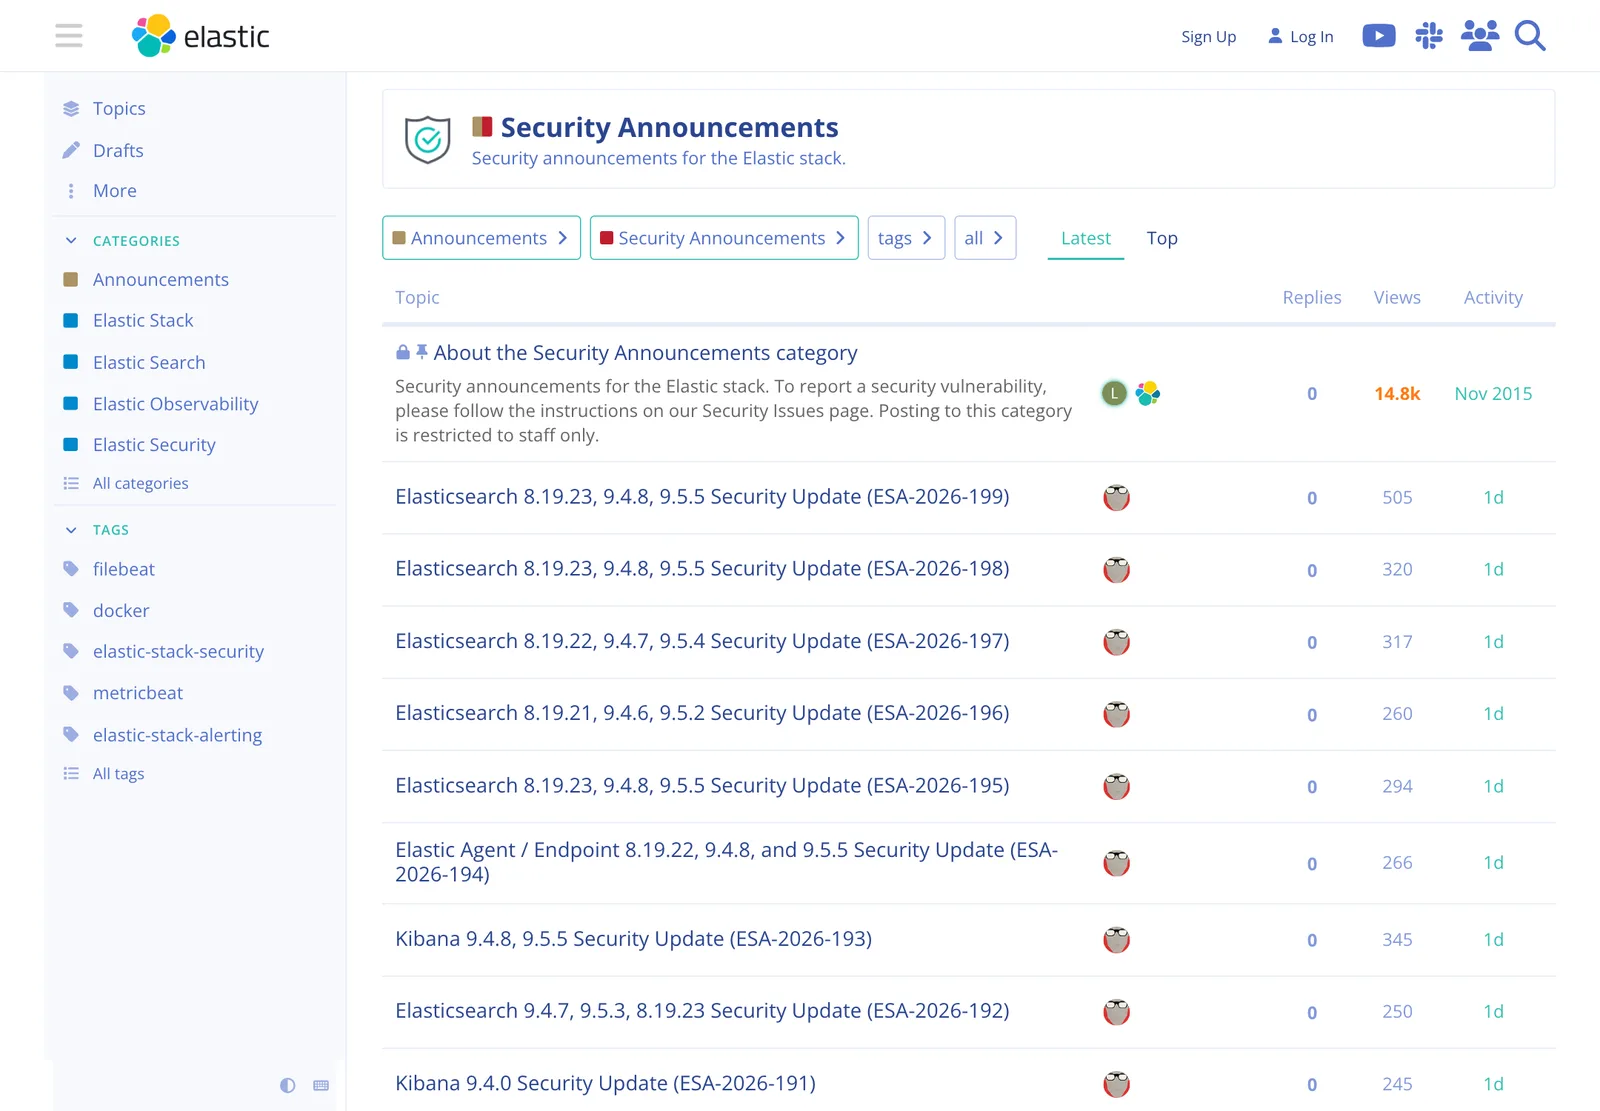Click the Sign Up button
Viewport: 1600px width, 1111px height.
pos(1208,36)
